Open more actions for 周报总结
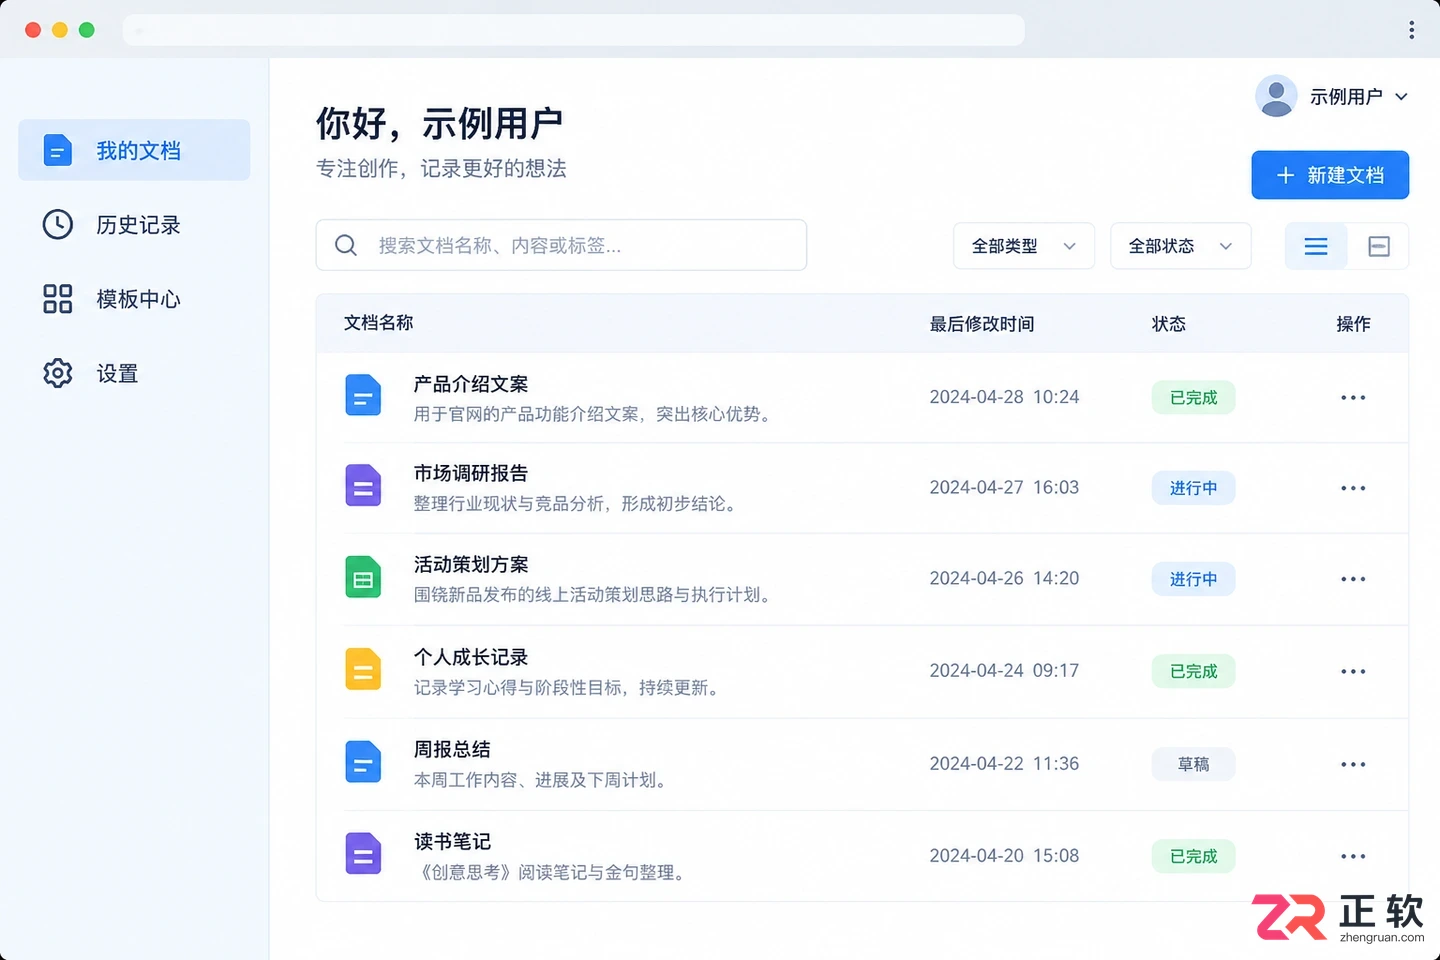 1353,764
